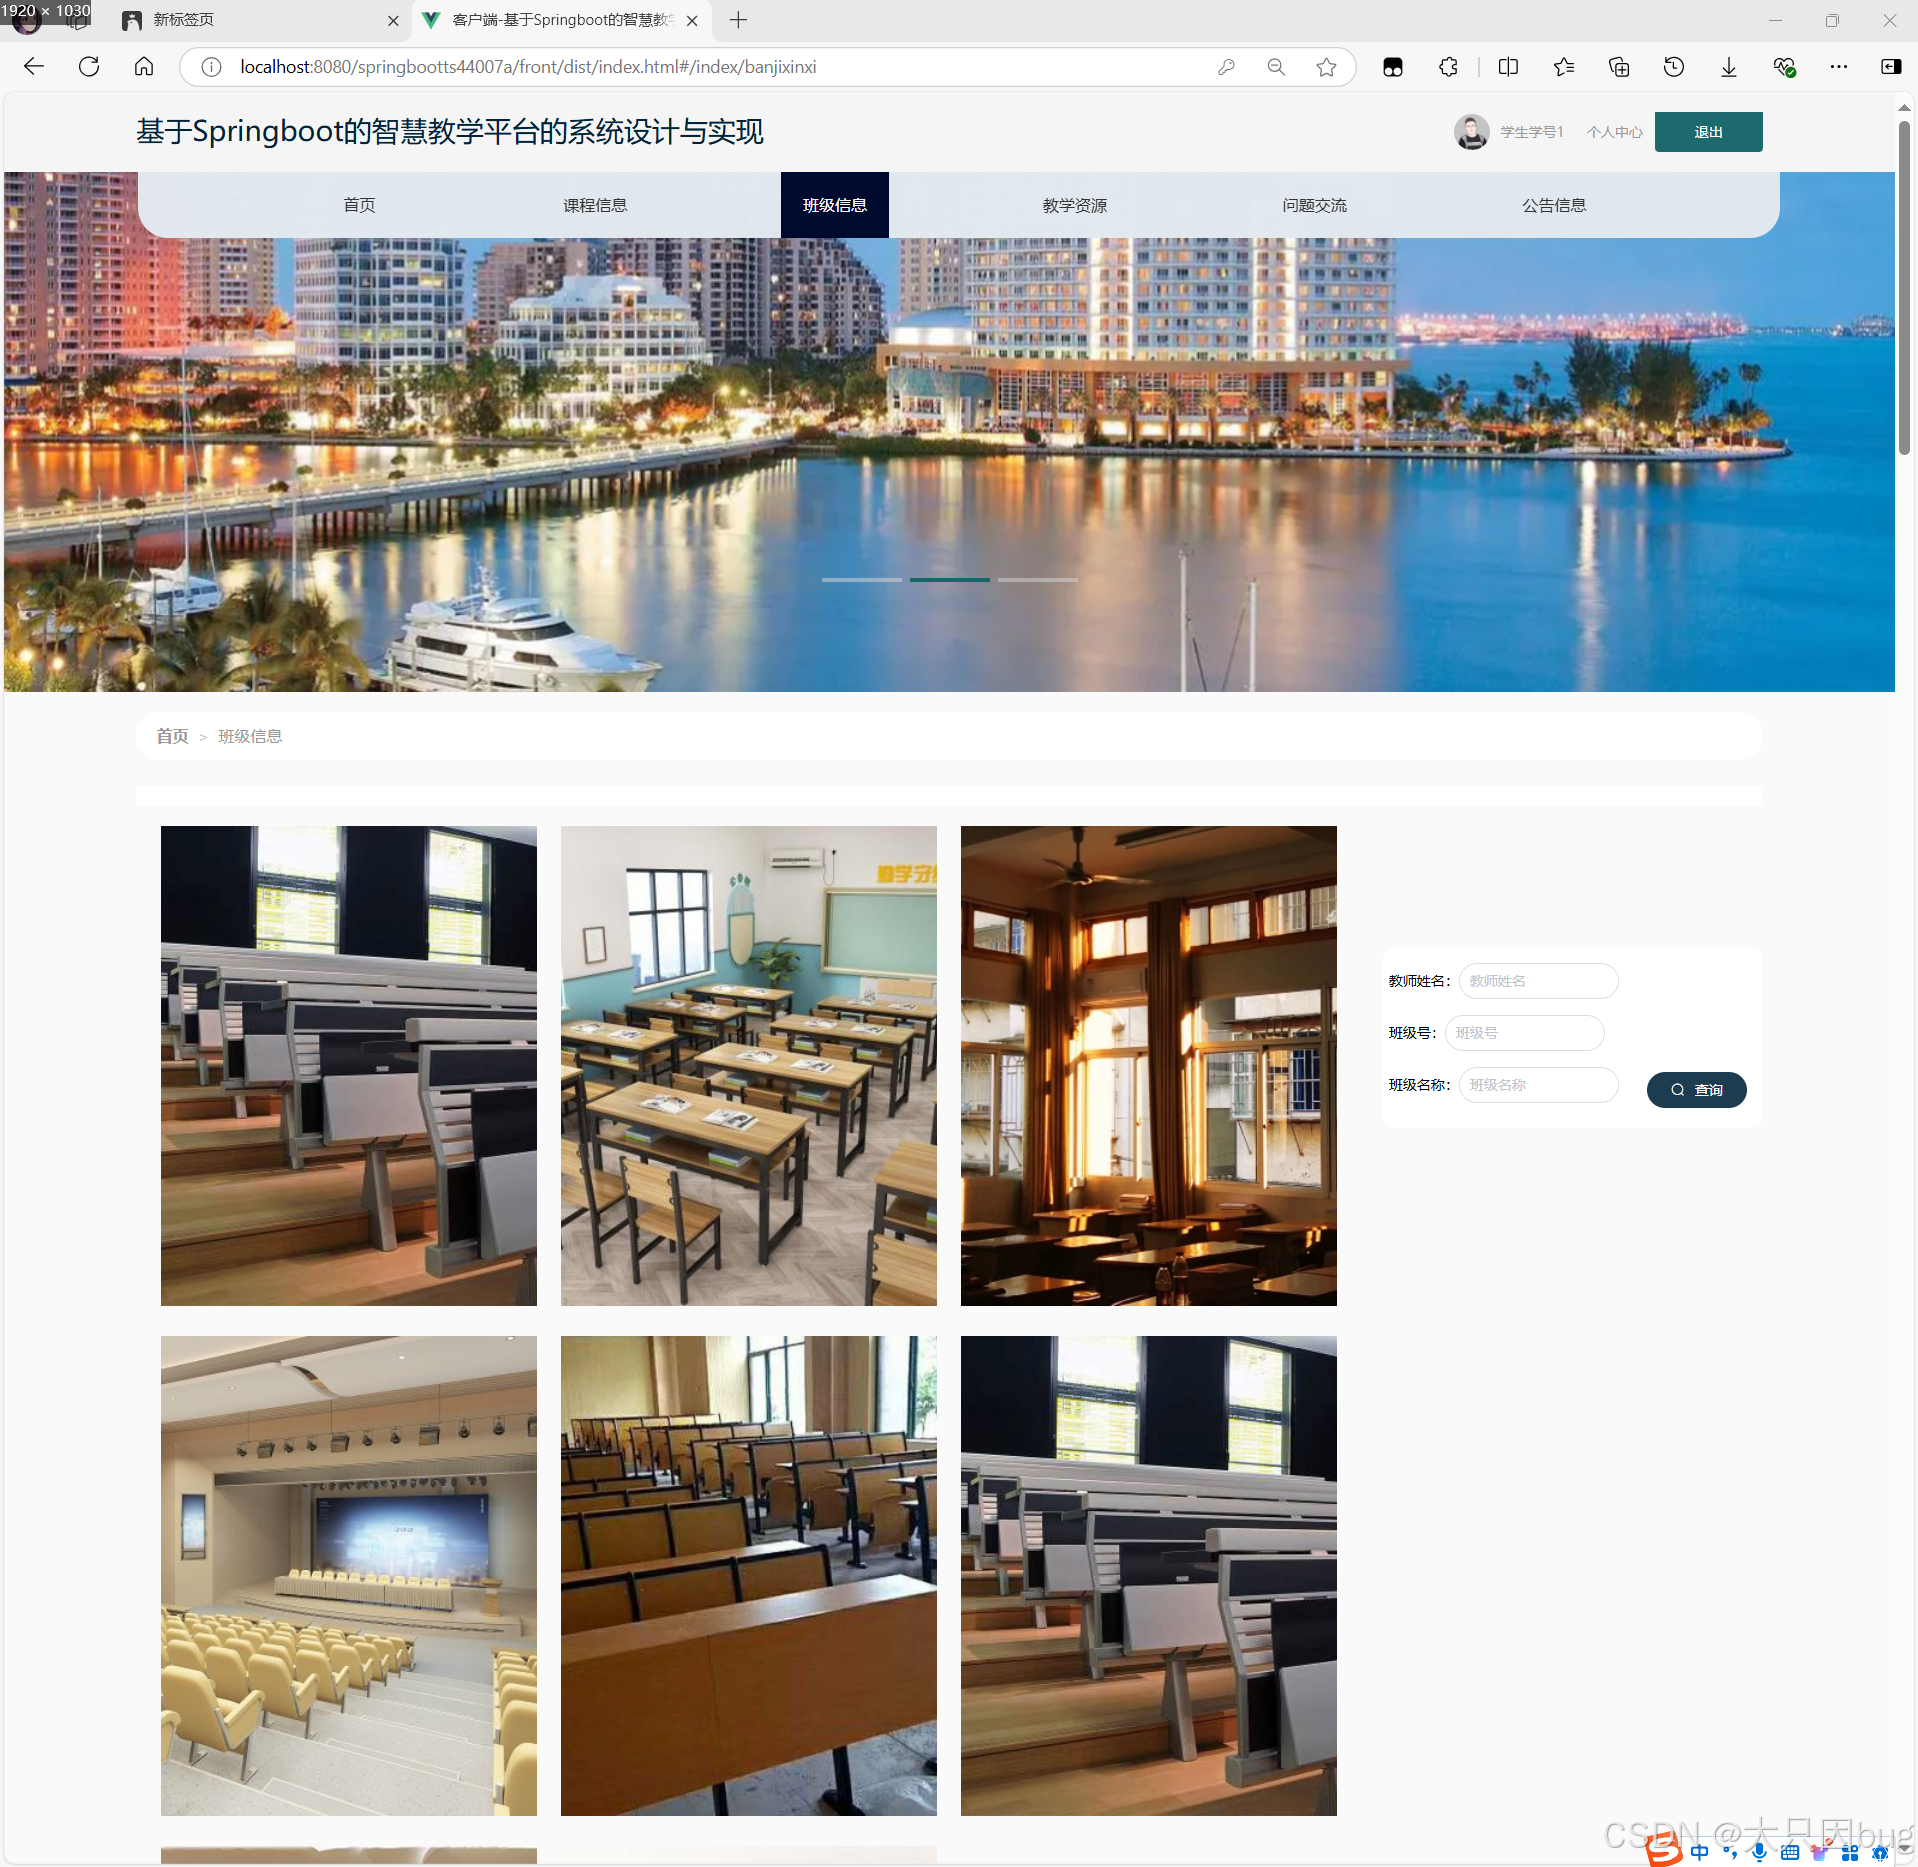Open a new browser tab
Viewport: 1918px width, 1867px height.
tap(738, 20)
